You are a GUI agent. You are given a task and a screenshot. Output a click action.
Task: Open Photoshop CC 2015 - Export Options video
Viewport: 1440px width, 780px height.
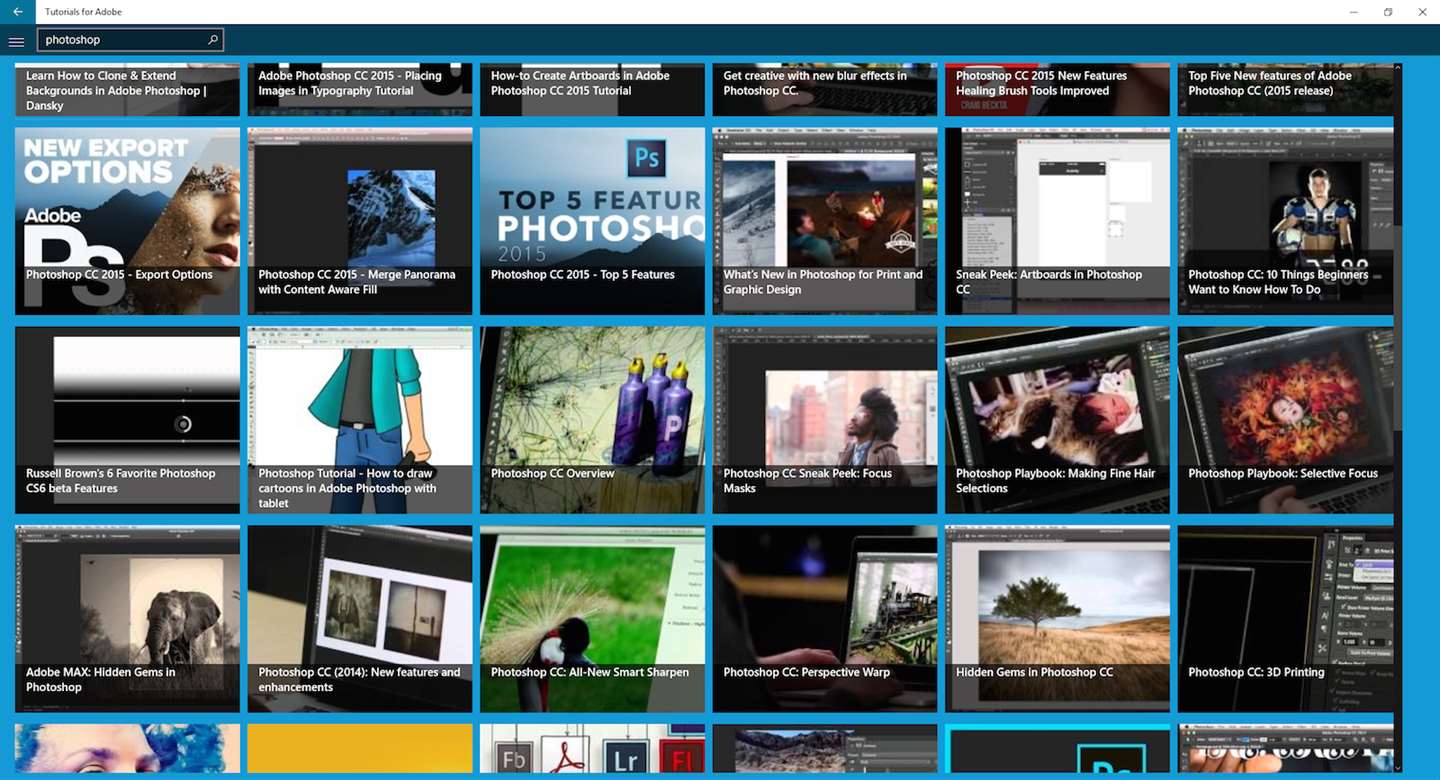coord(127,221)
